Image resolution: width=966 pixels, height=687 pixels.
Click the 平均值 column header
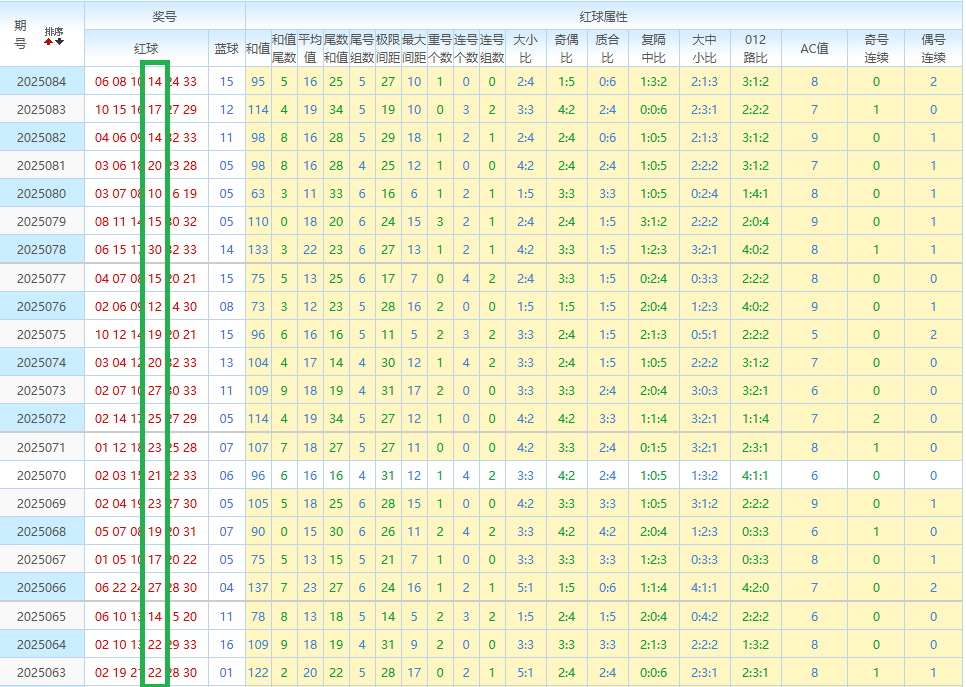tap(310, 49)
